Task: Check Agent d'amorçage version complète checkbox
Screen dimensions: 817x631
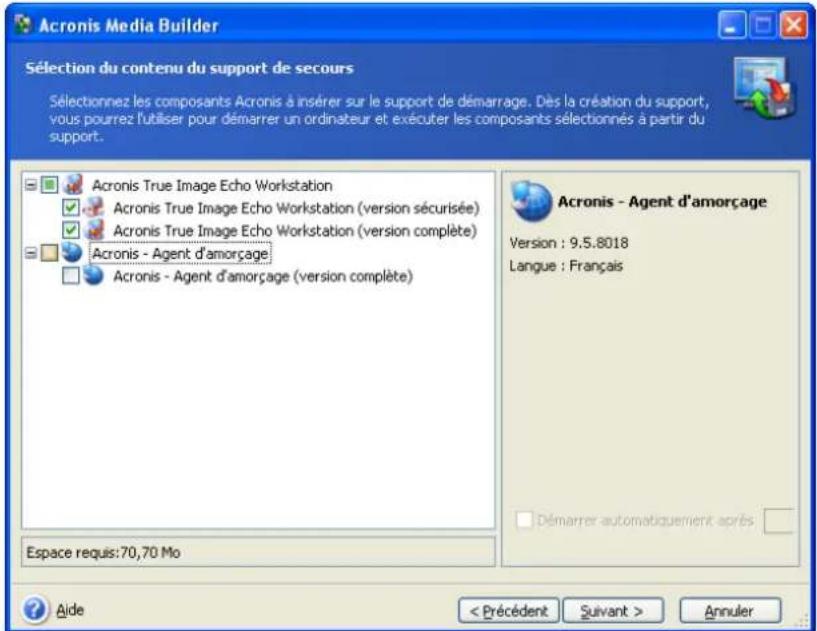Action: point(70,276)
